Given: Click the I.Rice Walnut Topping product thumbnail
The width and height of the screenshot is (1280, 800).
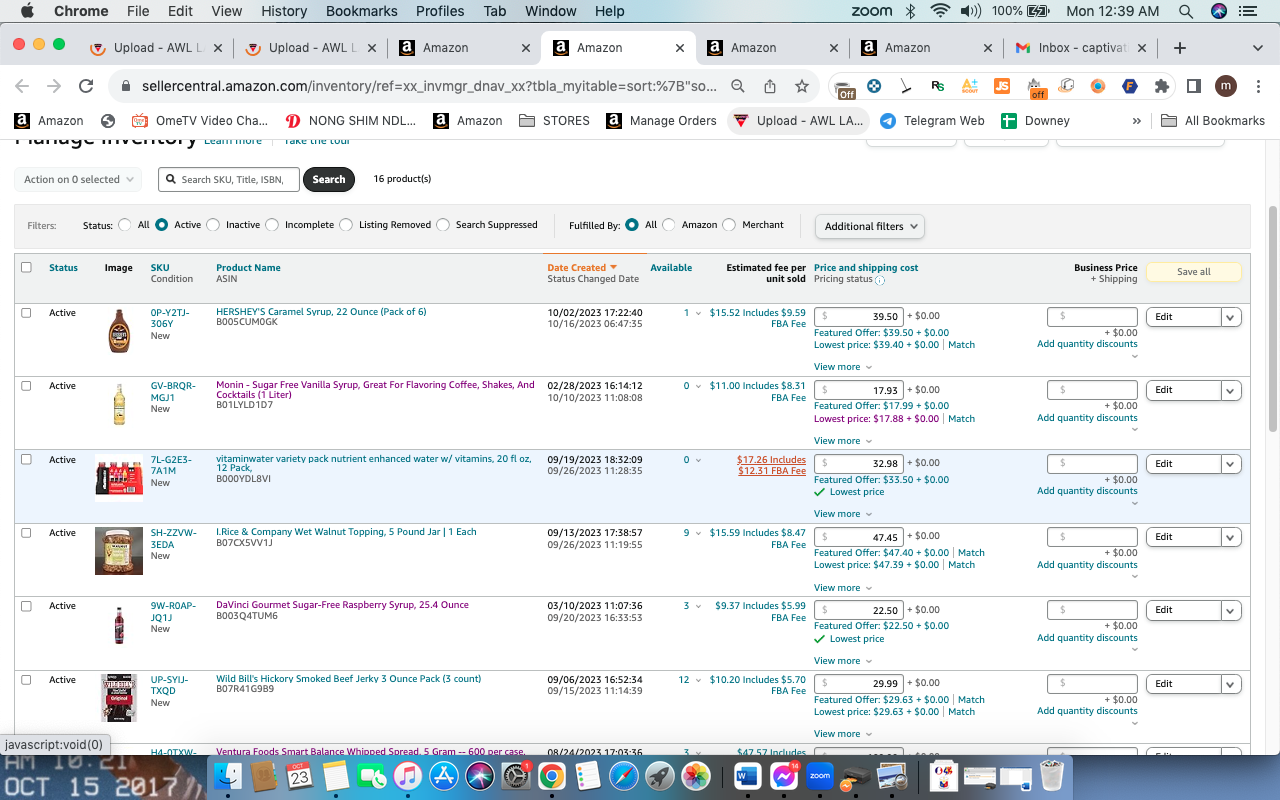Looking at the screenshot, I should (x=119, y=551).
